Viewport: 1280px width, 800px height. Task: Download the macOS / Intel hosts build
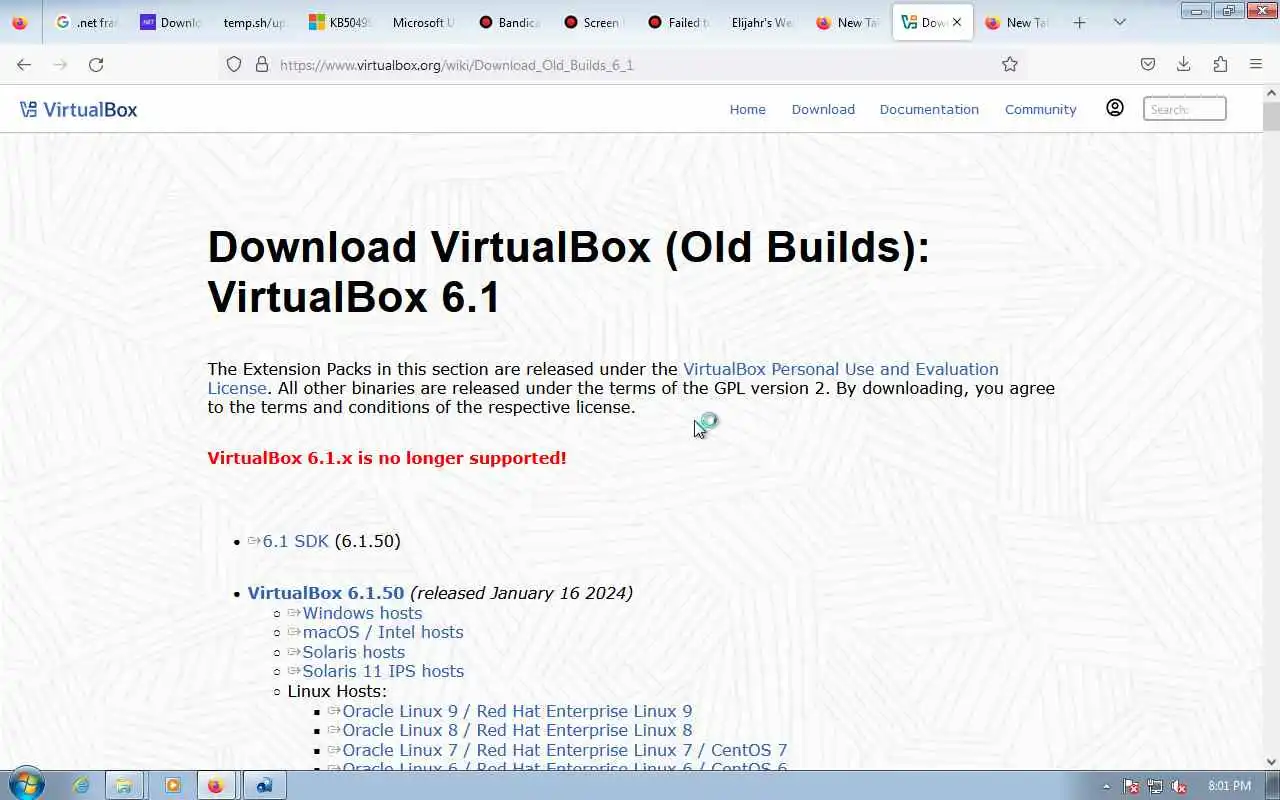[x=383, y=632]
